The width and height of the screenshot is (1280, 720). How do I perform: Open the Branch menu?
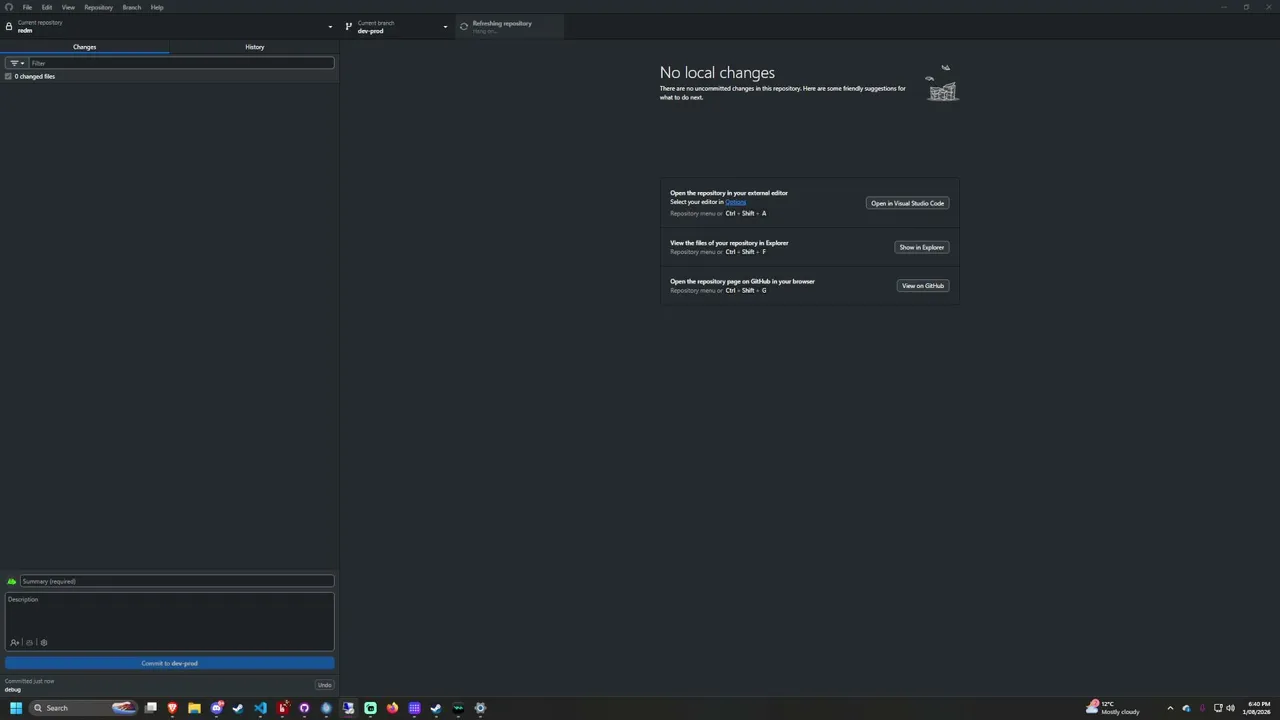(131, 7)
